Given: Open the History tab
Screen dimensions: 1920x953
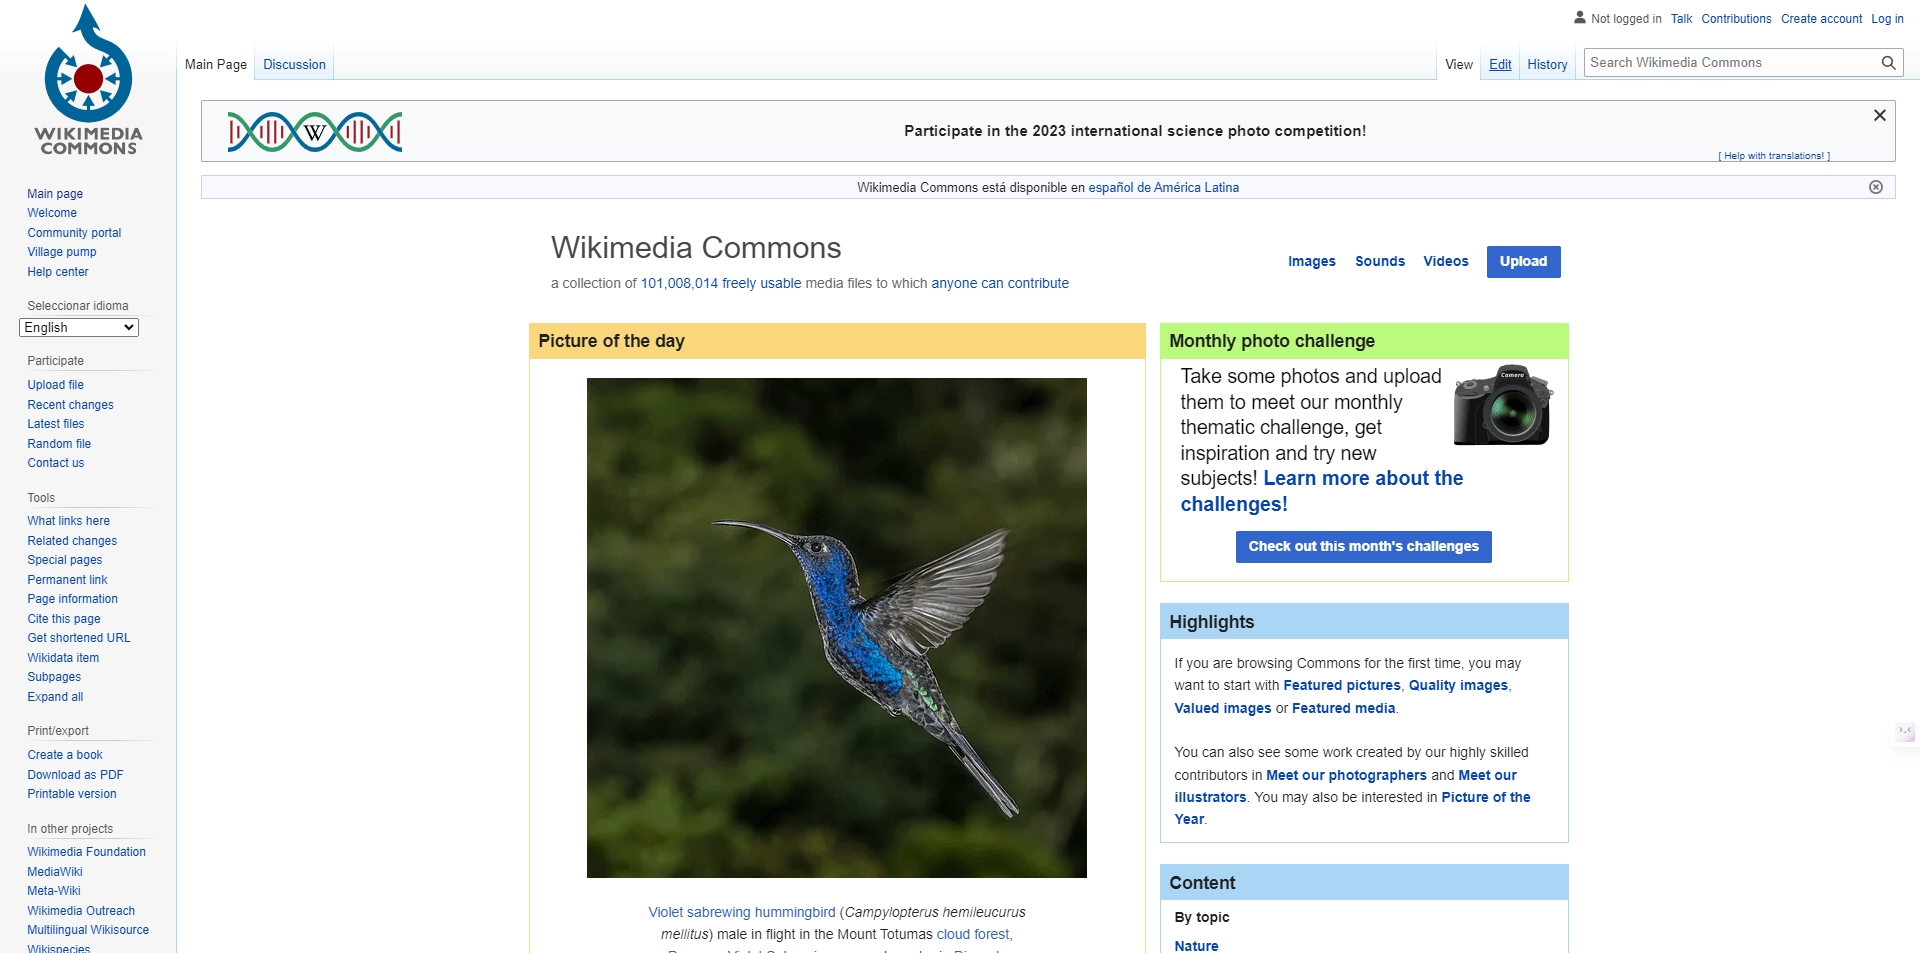Looking at the screenshot, I should pos(1547,64).
